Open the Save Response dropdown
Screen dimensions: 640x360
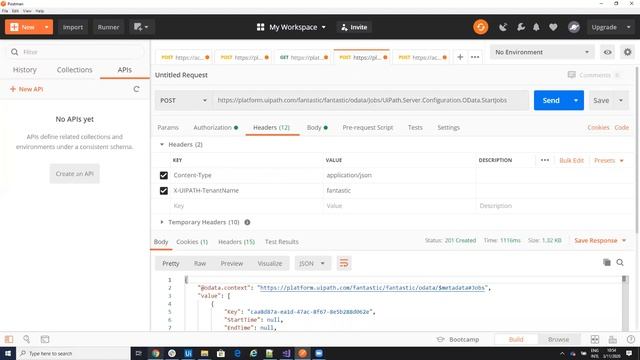[x=600, y=240]
